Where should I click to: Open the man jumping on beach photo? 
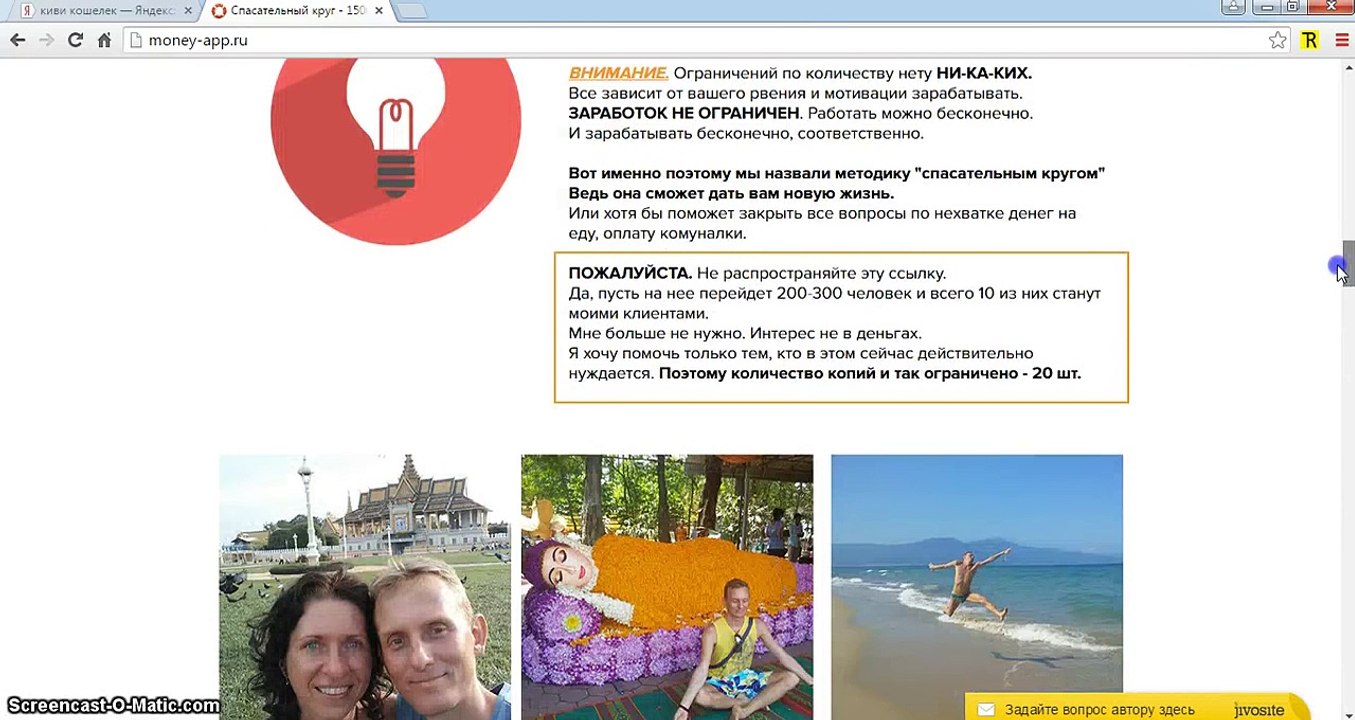977,587
